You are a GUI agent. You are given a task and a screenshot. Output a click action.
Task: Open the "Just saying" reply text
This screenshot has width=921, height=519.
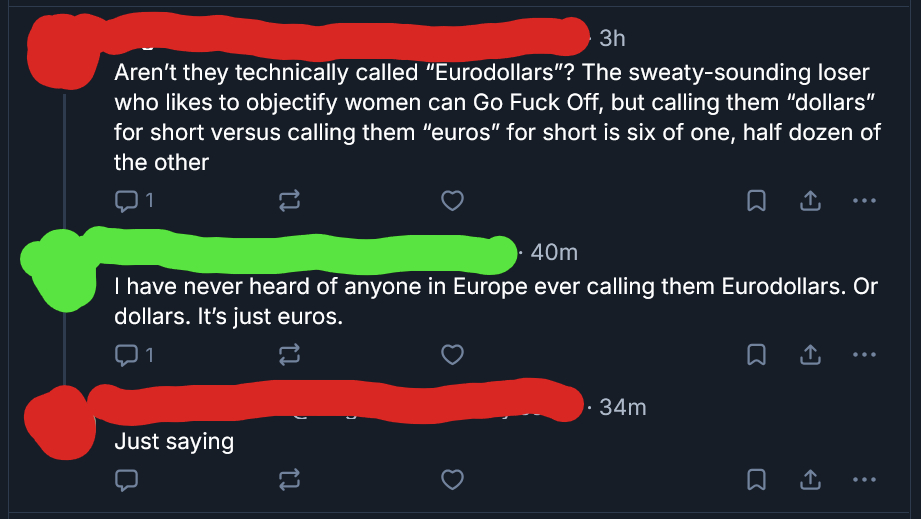click(174, 441)
